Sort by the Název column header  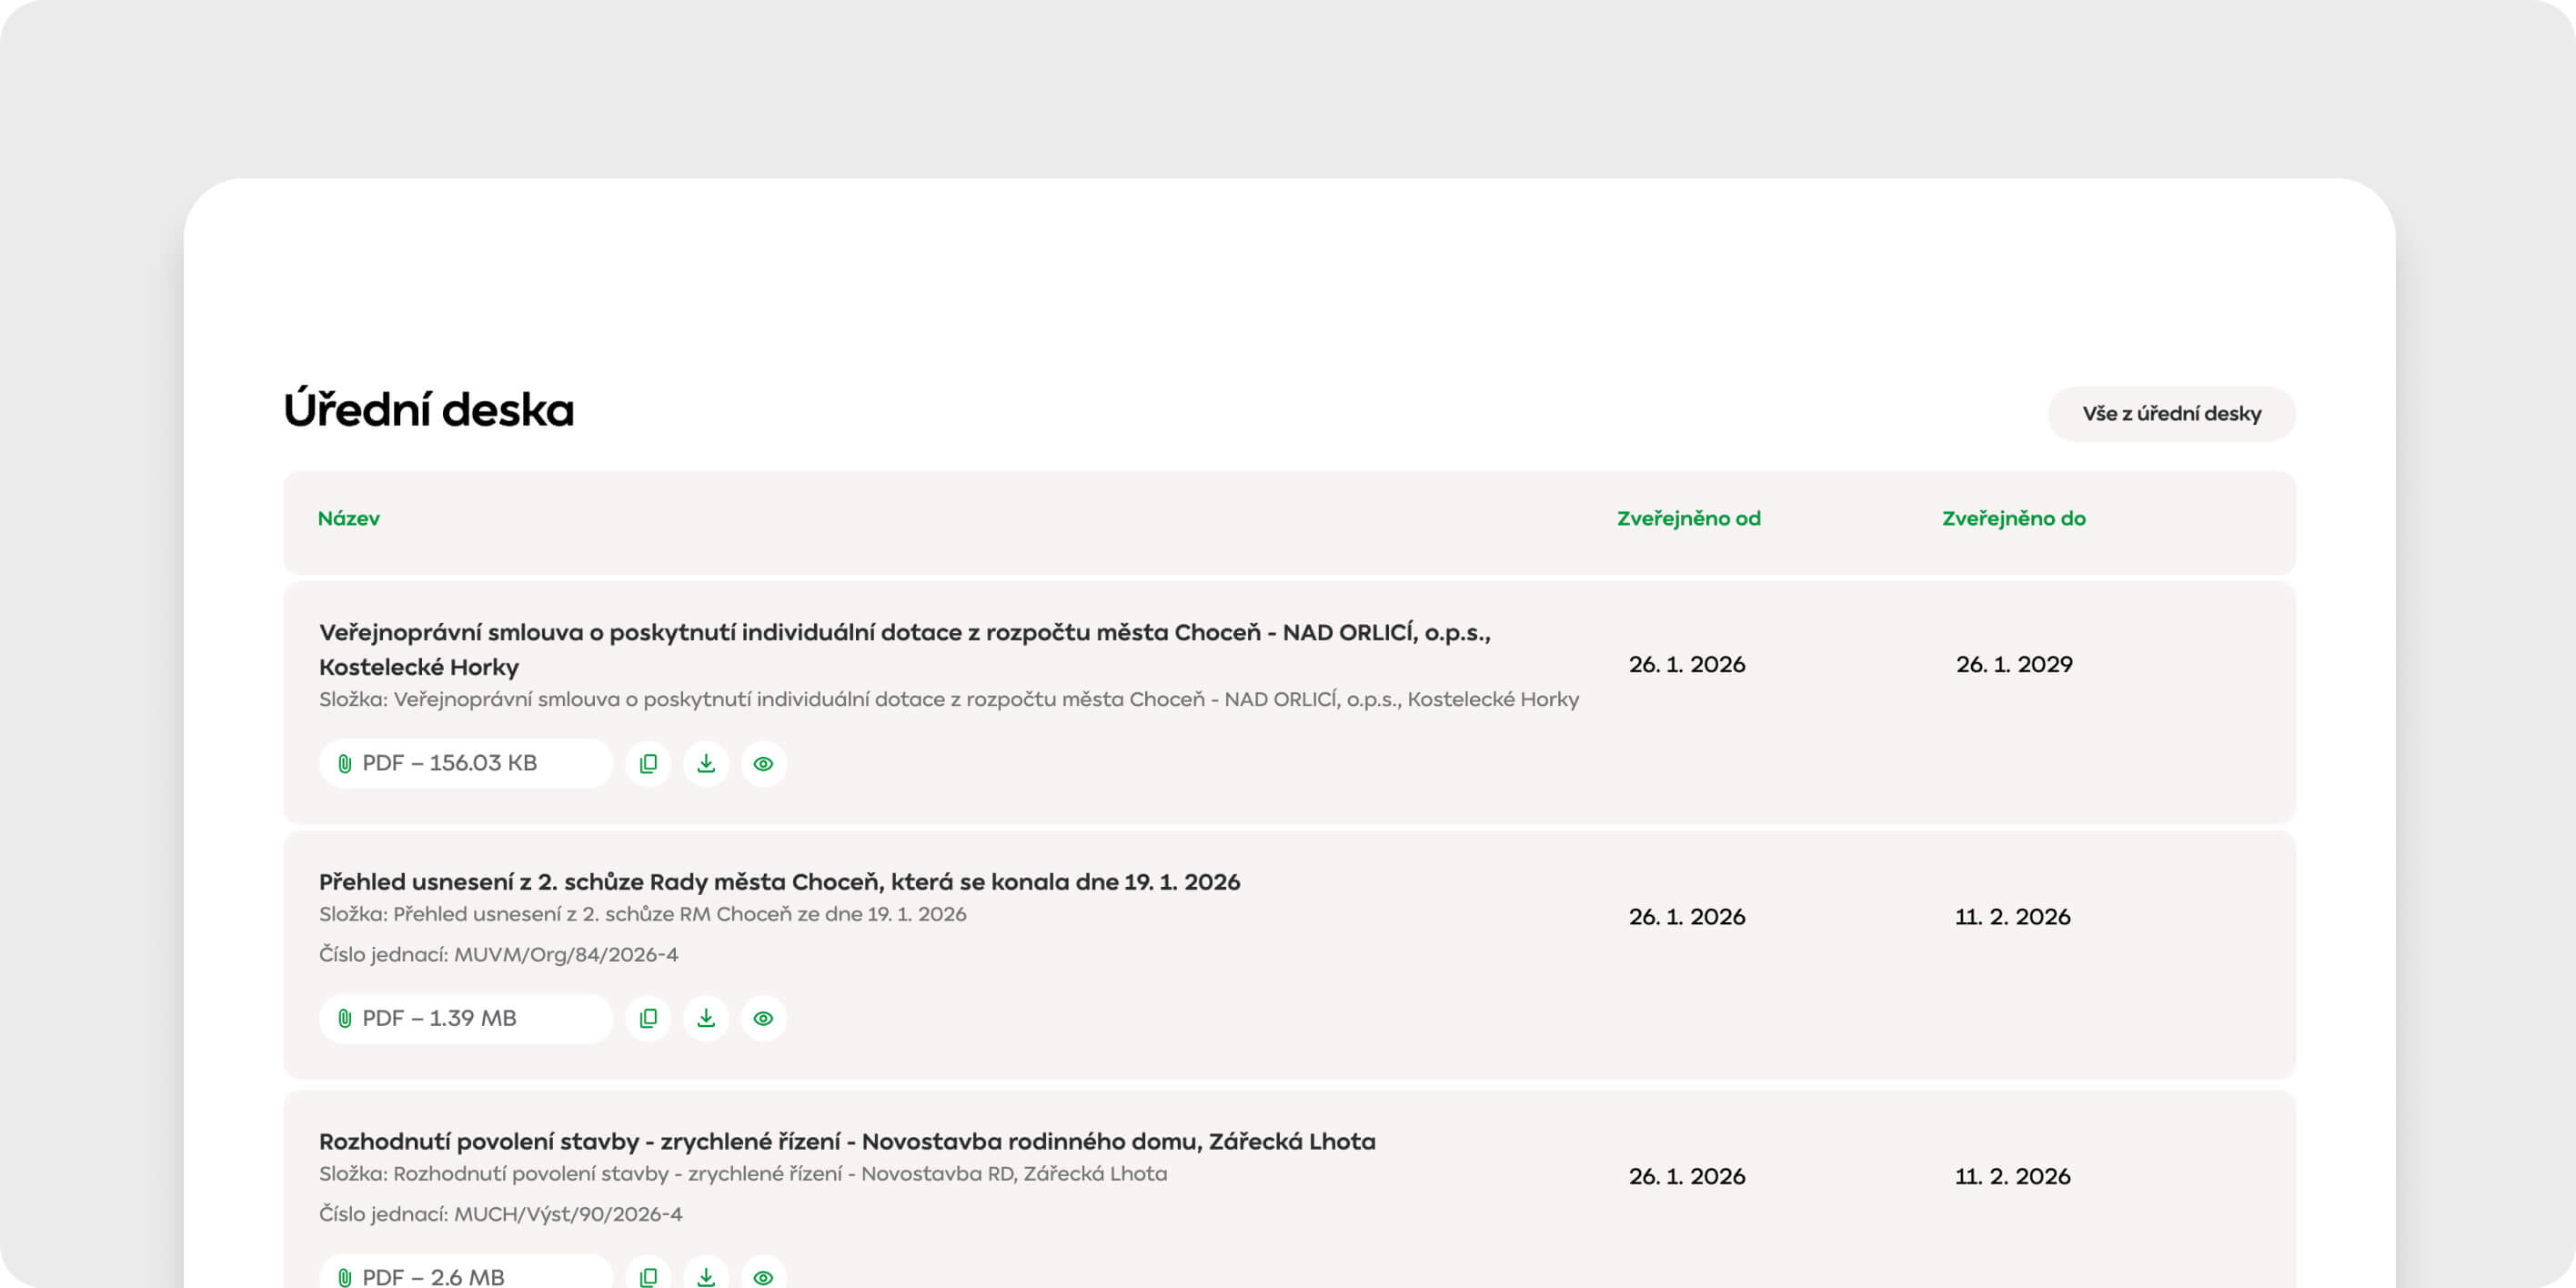tap(349, 518)
